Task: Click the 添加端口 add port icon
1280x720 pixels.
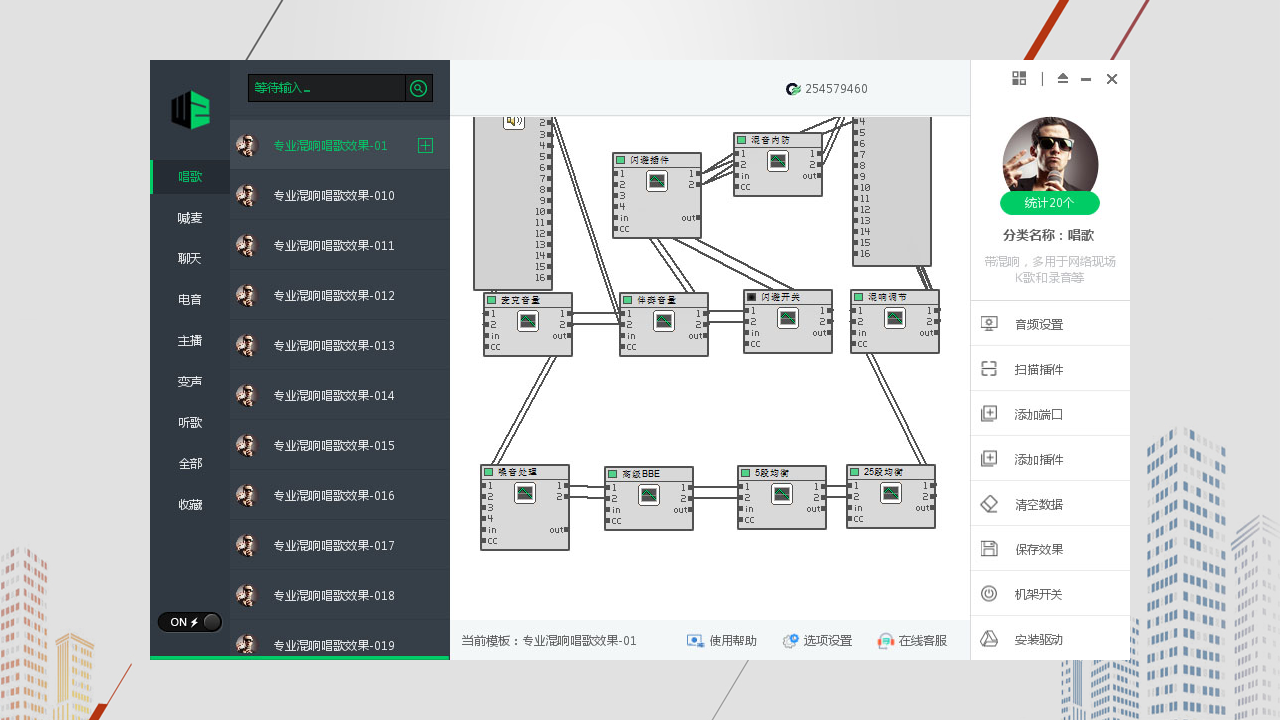Action: coord(989,413)
